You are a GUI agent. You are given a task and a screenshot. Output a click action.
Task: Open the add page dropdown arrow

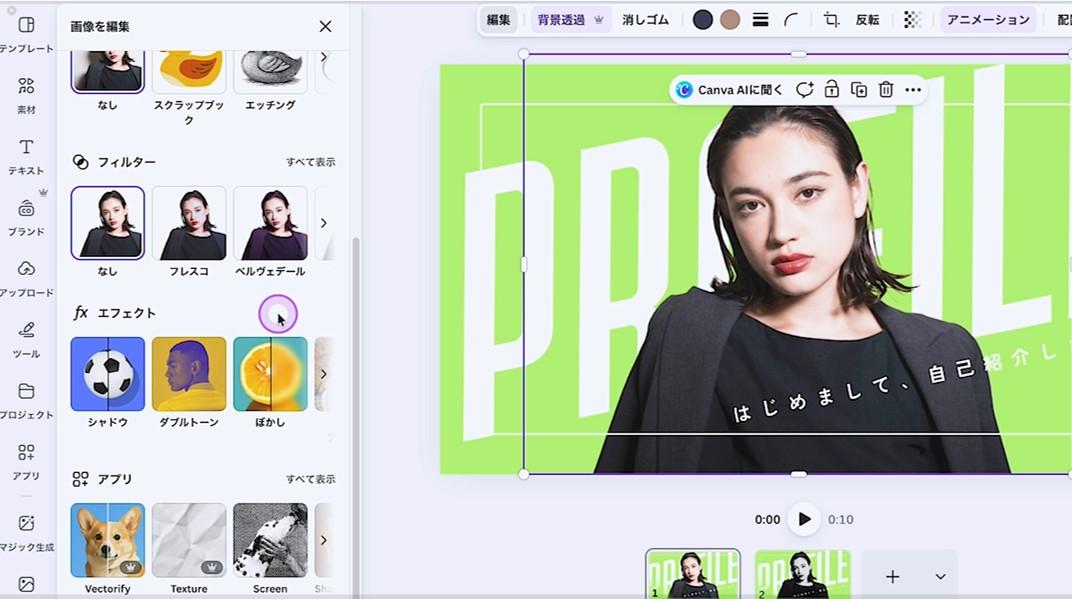tap(941, 576)
